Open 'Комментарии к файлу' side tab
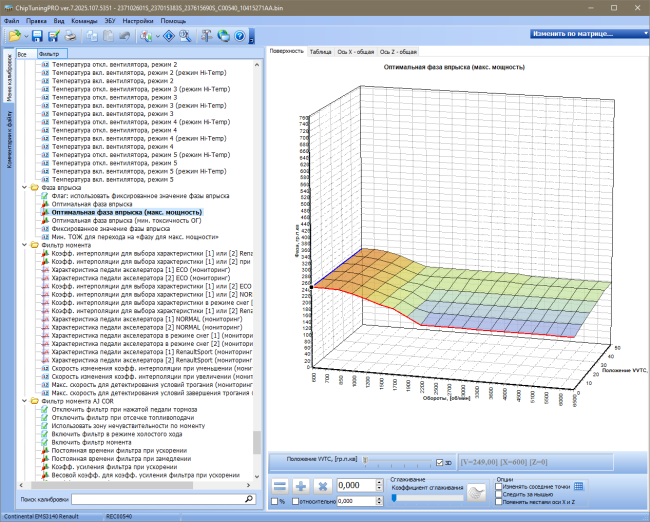The height and width of the screenshot is (522, 650). [10, 139]
